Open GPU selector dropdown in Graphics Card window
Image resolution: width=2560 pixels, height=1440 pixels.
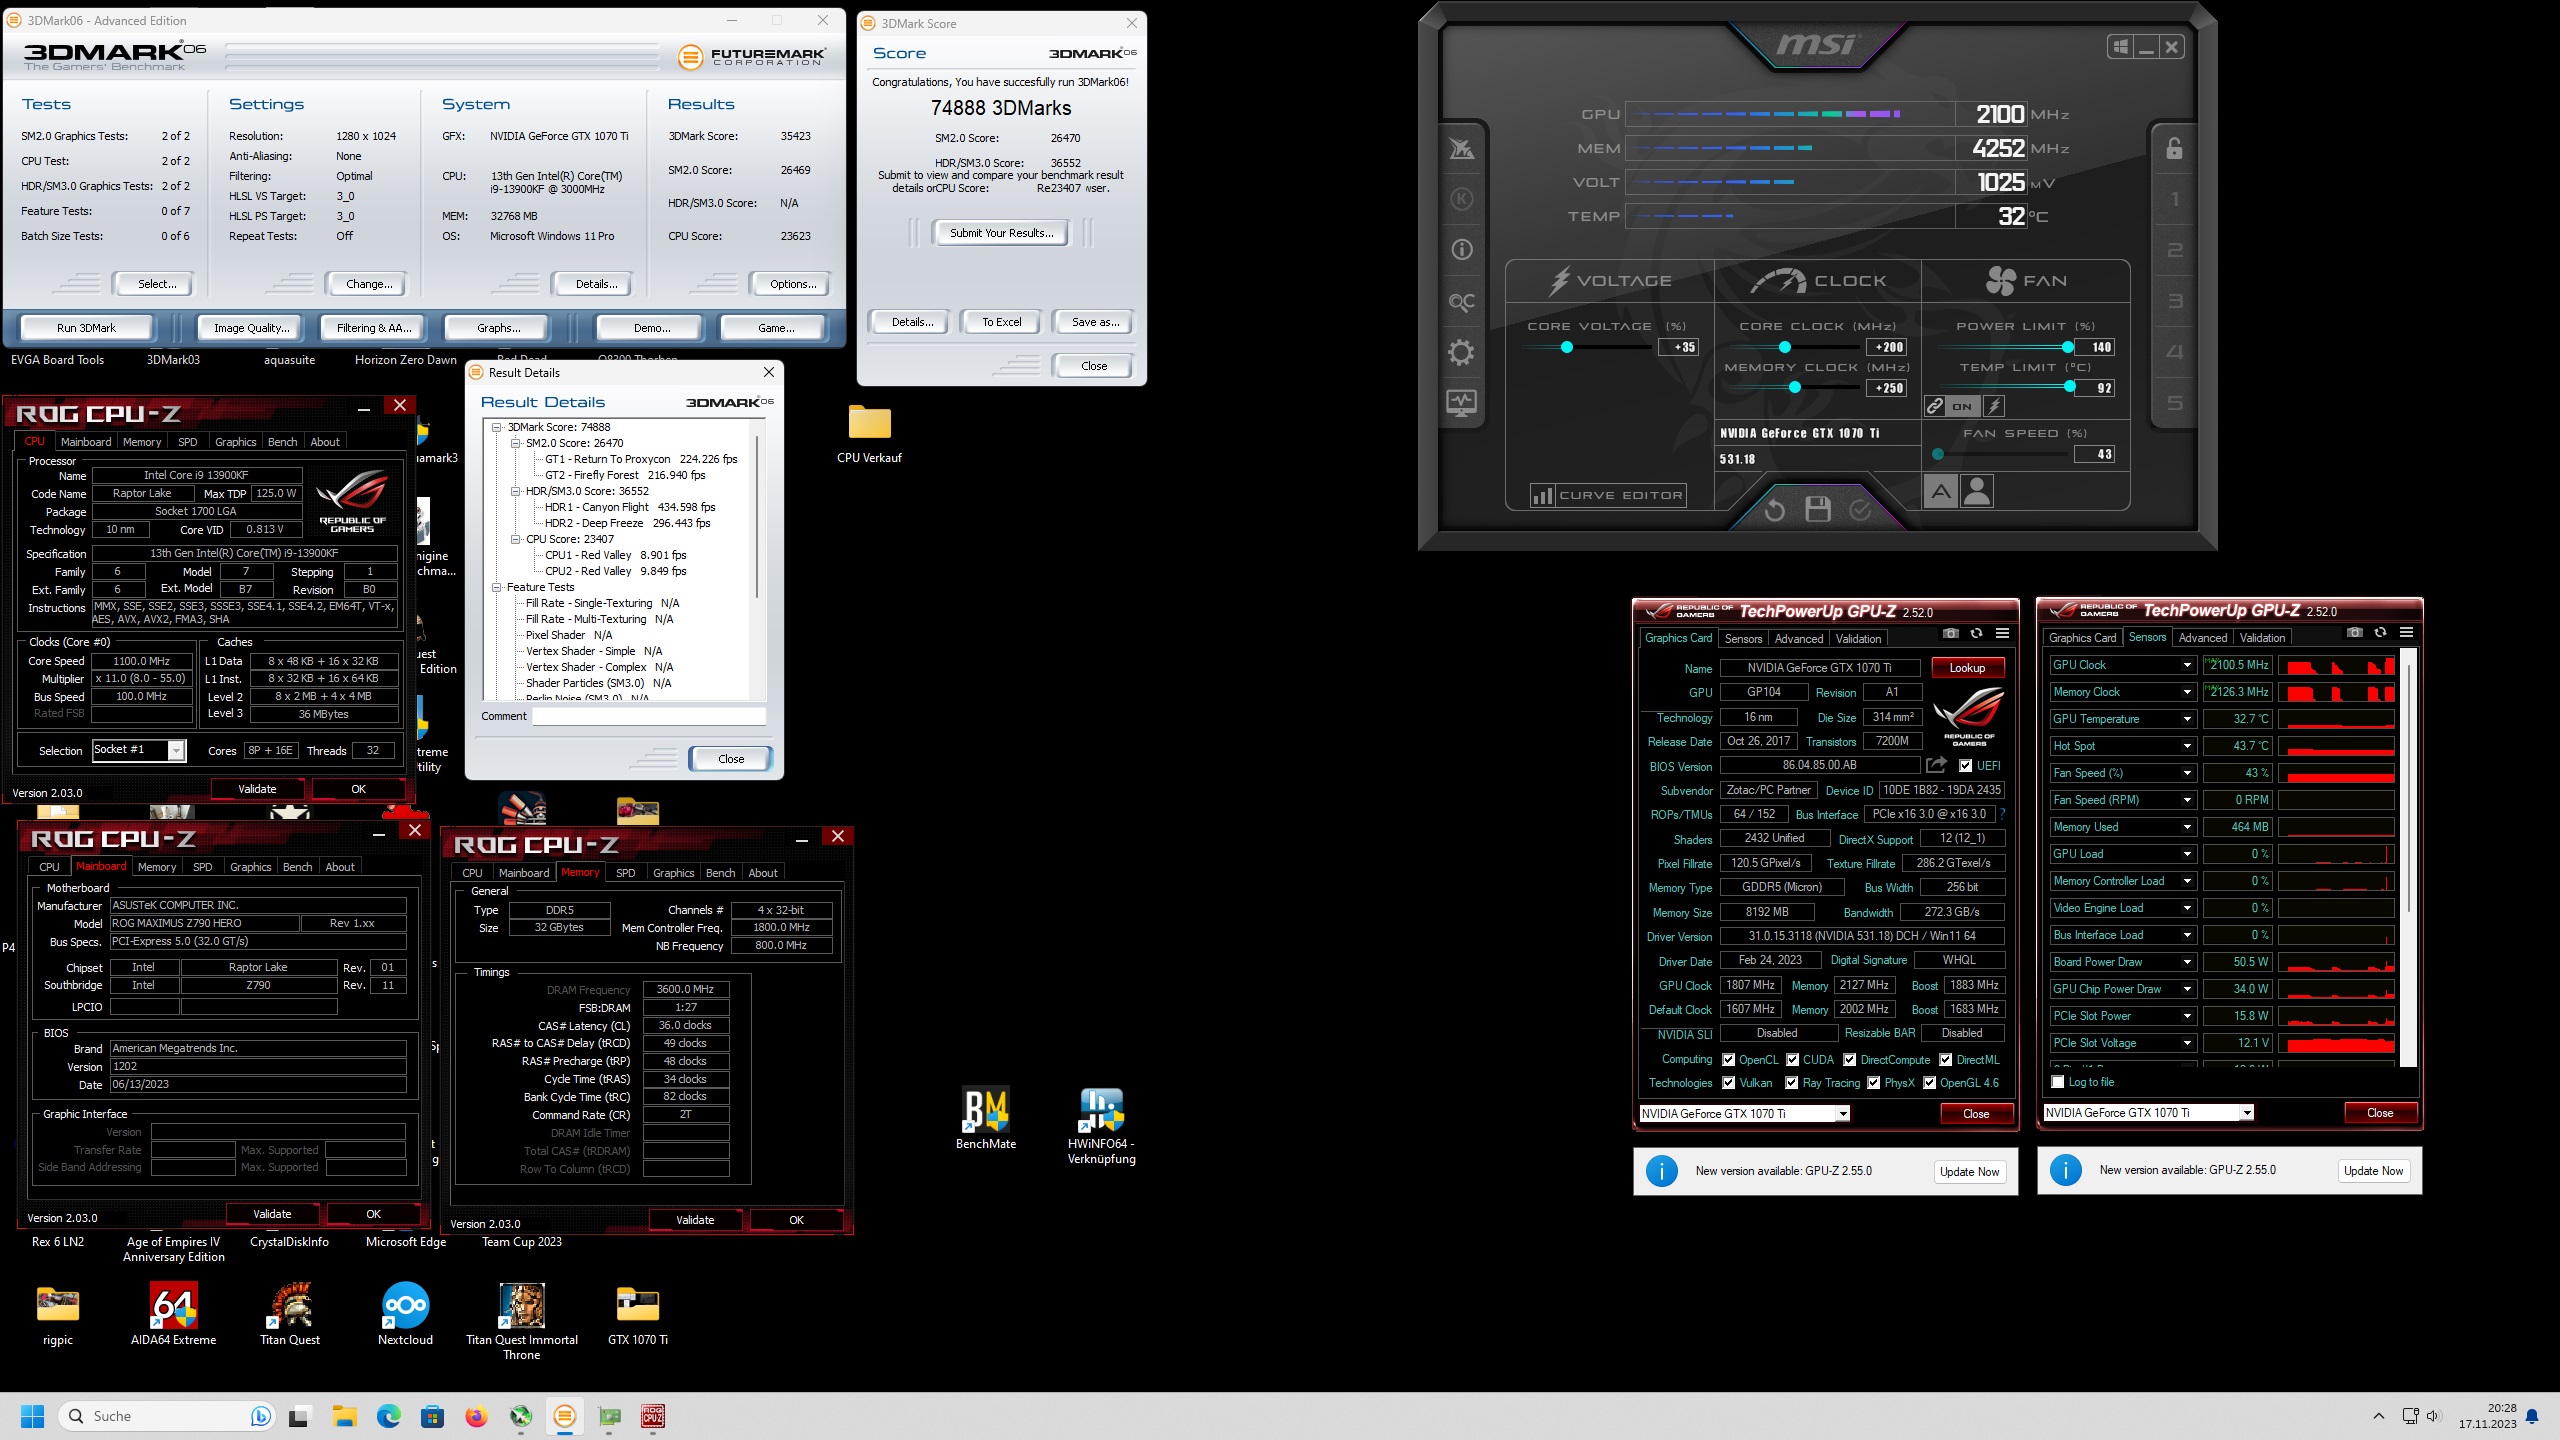1843,1114
